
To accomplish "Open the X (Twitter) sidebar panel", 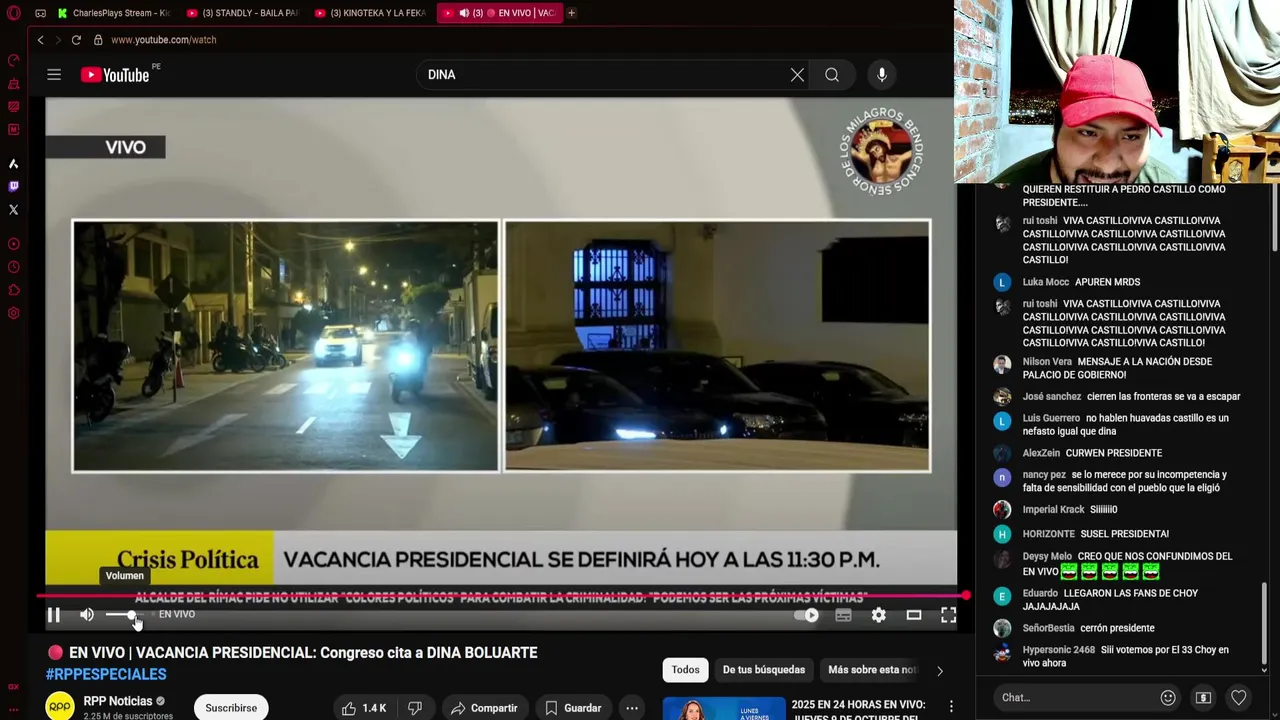I will pos(14,210).
